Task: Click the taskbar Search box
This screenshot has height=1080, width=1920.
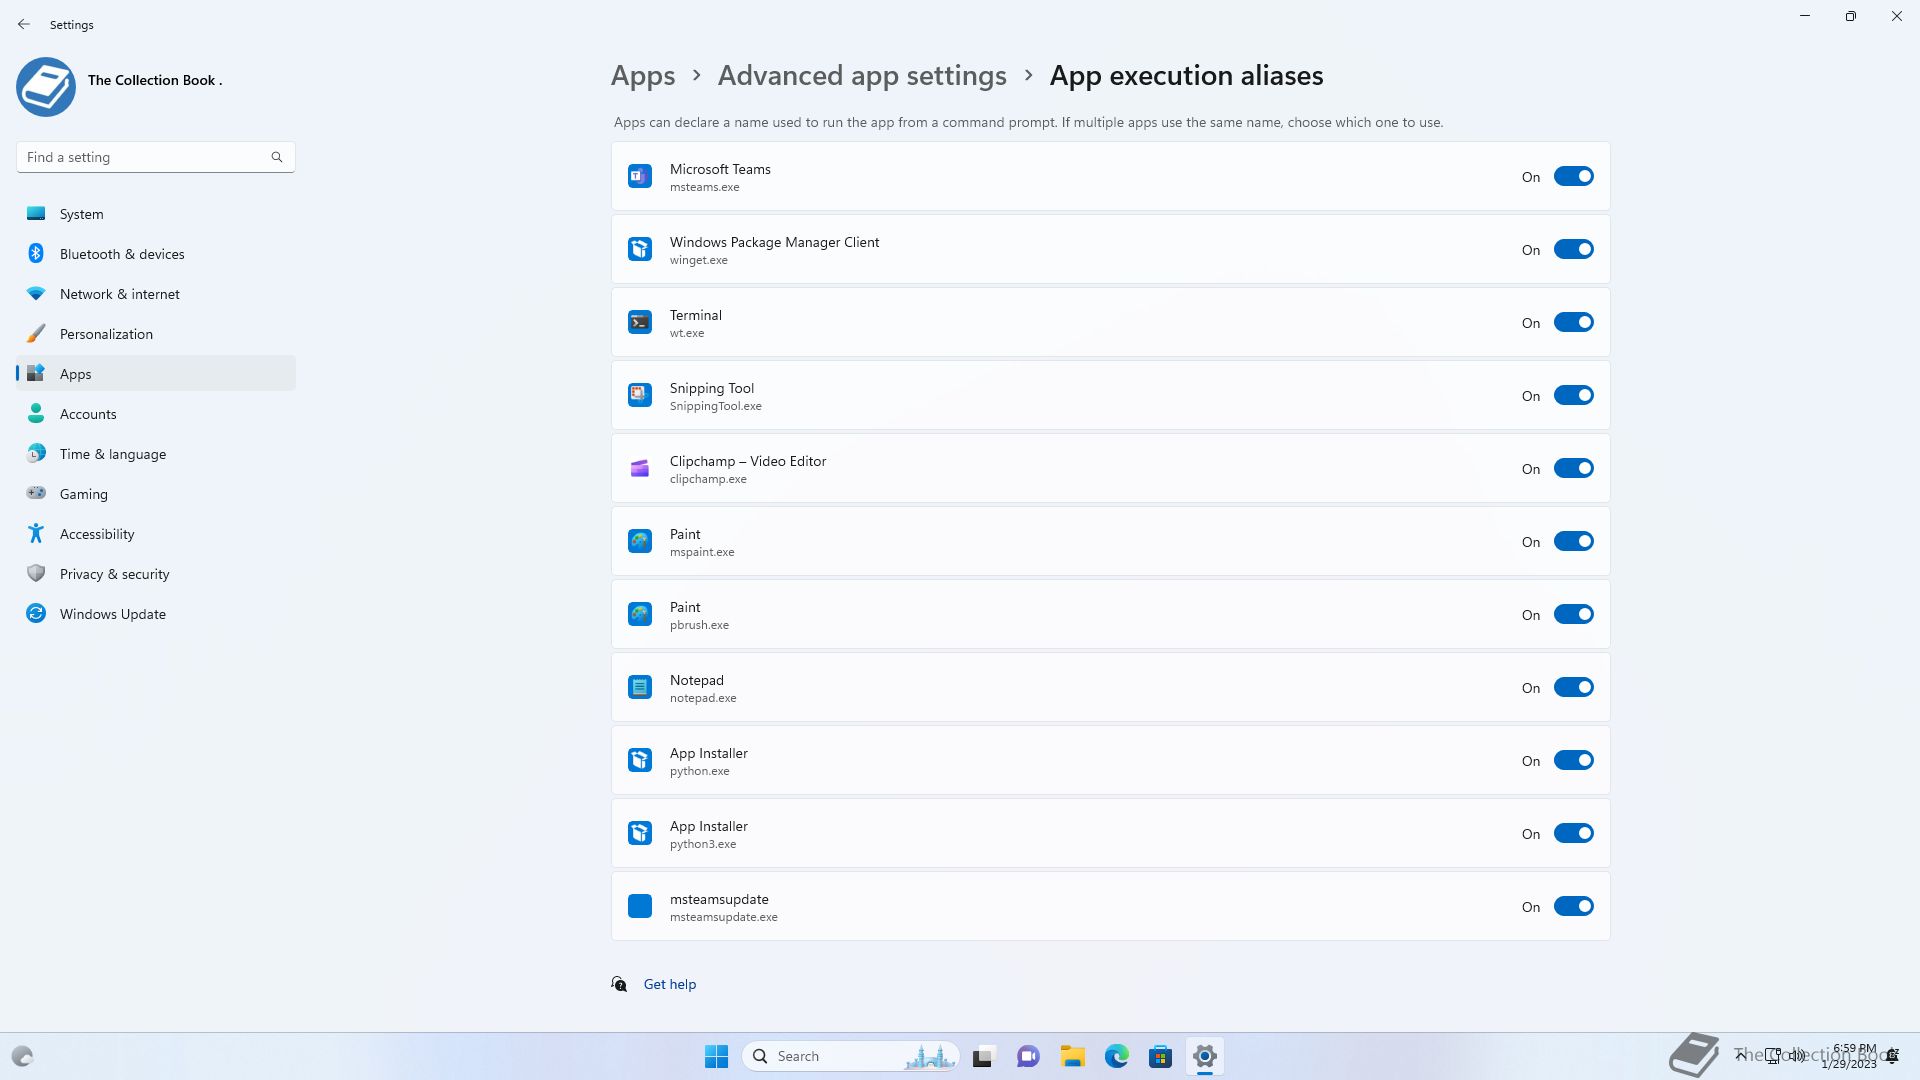Action: click(851, 1056)
